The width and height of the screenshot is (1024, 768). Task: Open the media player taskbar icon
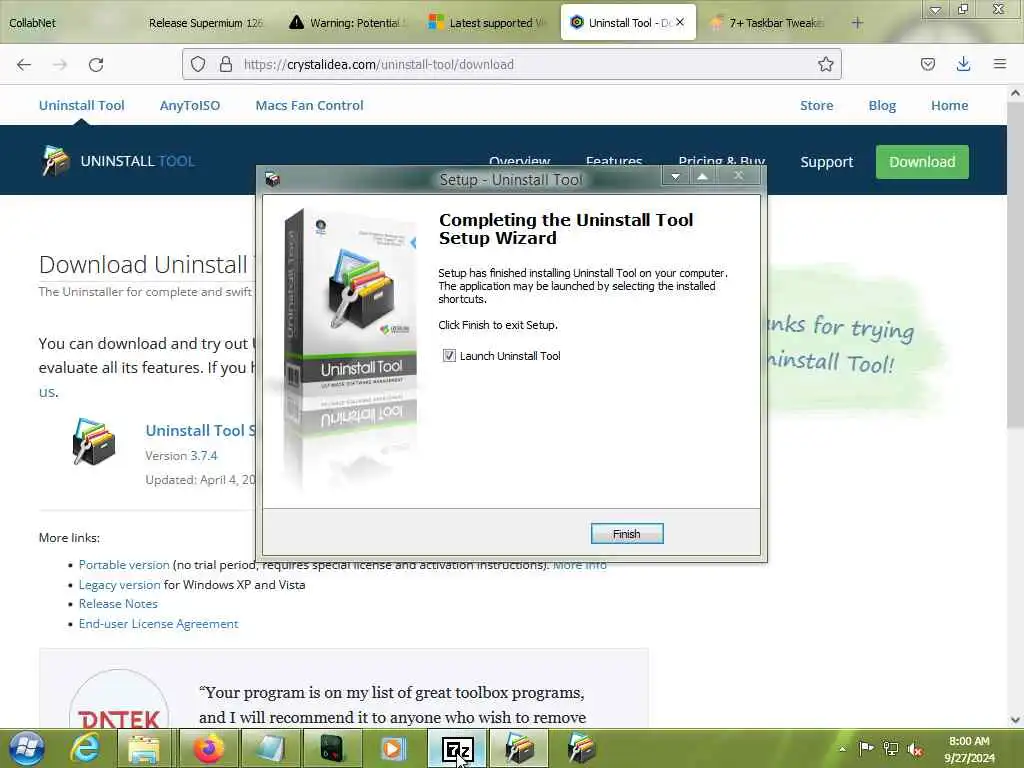coord(393,748)
